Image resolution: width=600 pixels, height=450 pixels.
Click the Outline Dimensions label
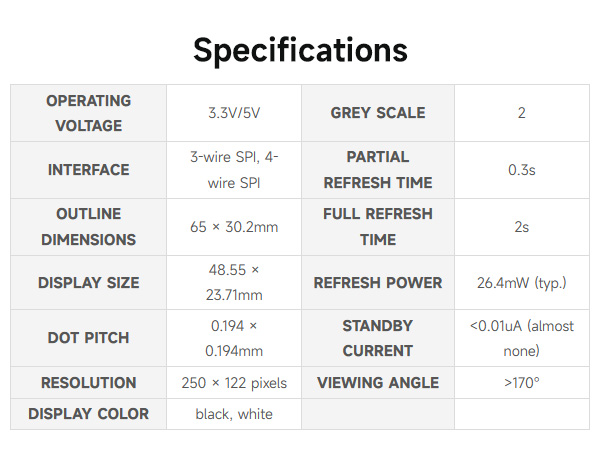pos(89,227)
